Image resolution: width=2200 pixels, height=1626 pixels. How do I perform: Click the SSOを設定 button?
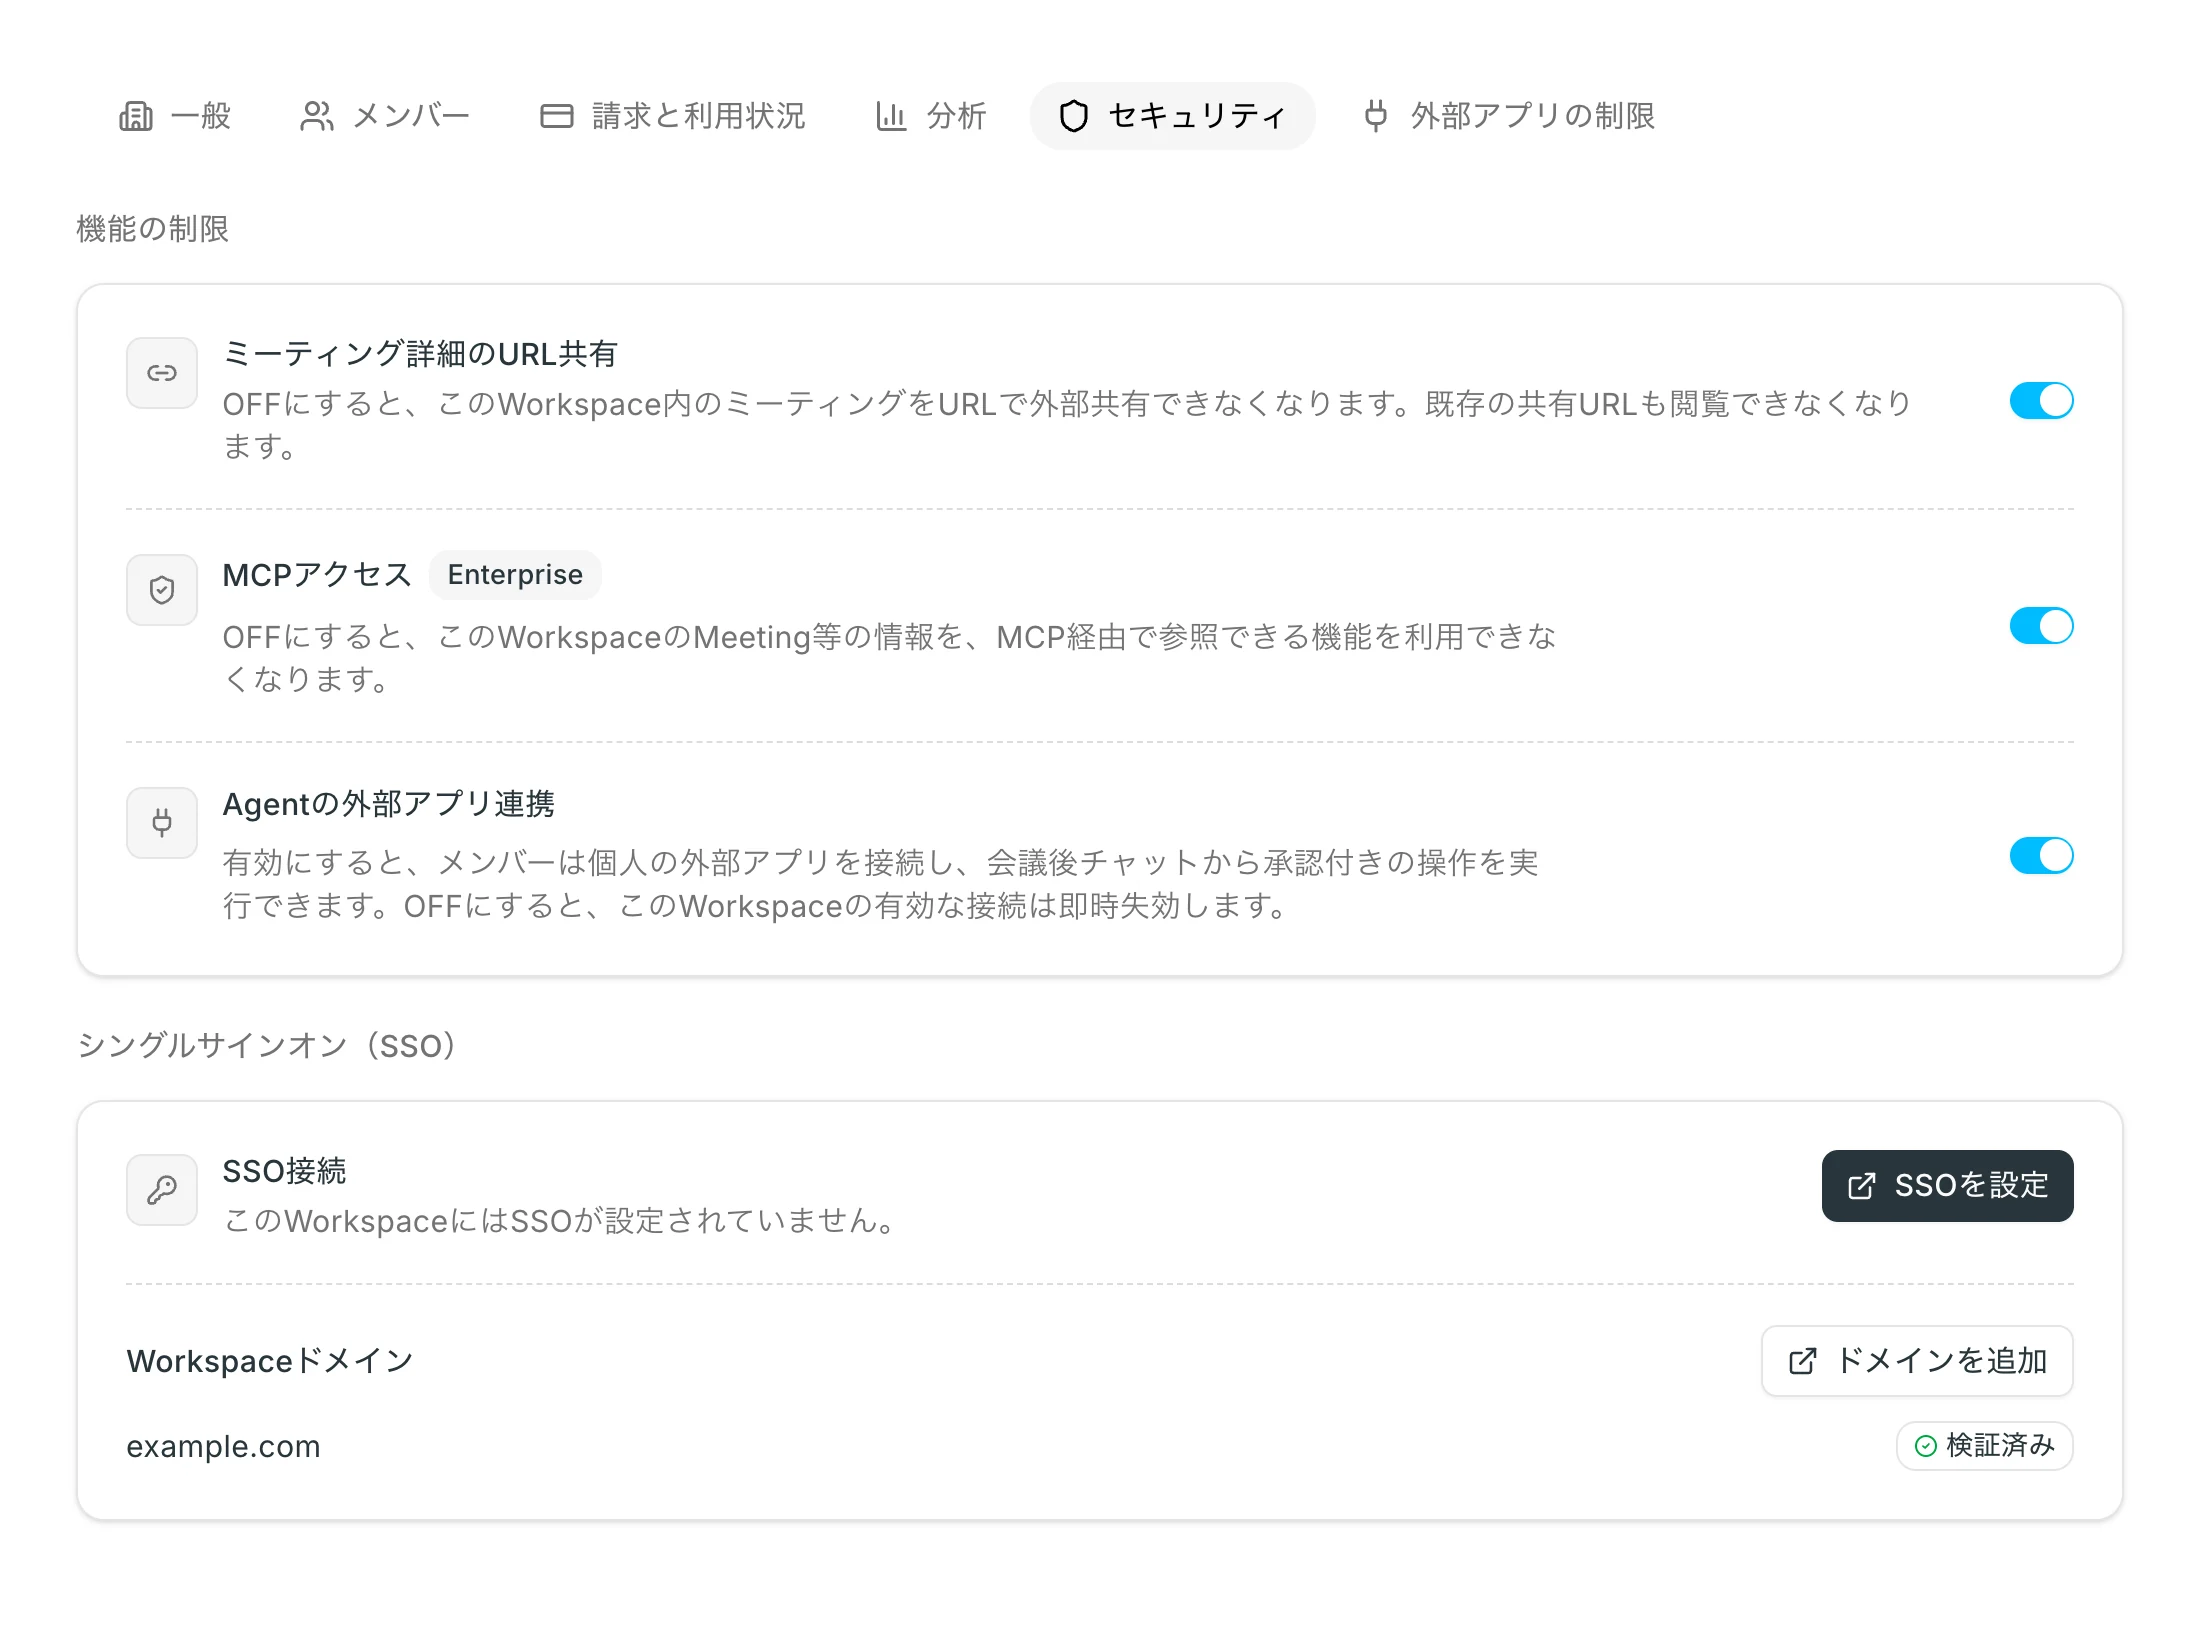1947,1186
